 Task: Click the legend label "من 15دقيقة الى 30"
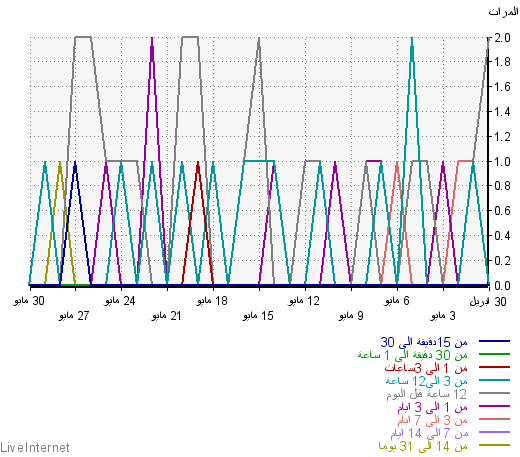click(x=424, y=342)
